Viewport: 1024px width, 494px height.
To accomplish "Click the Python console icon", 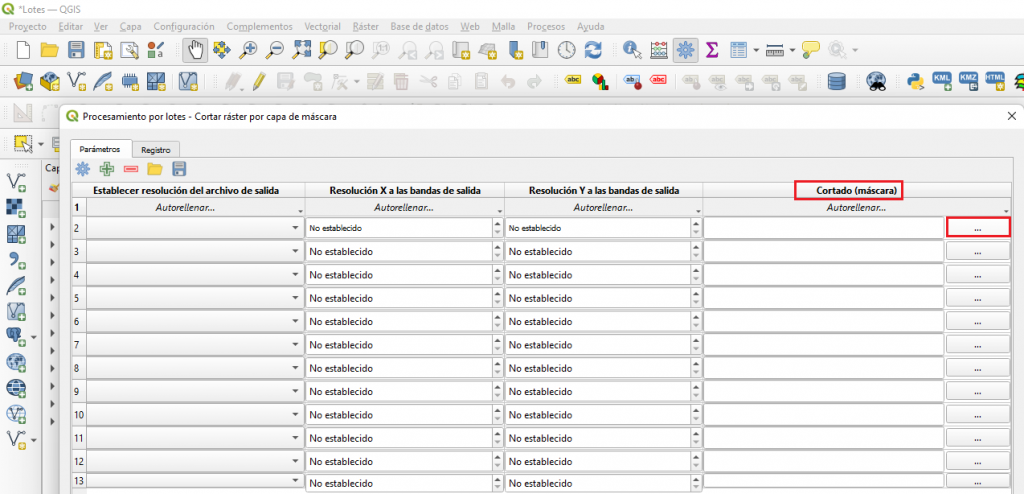I will tap(914, 81).
